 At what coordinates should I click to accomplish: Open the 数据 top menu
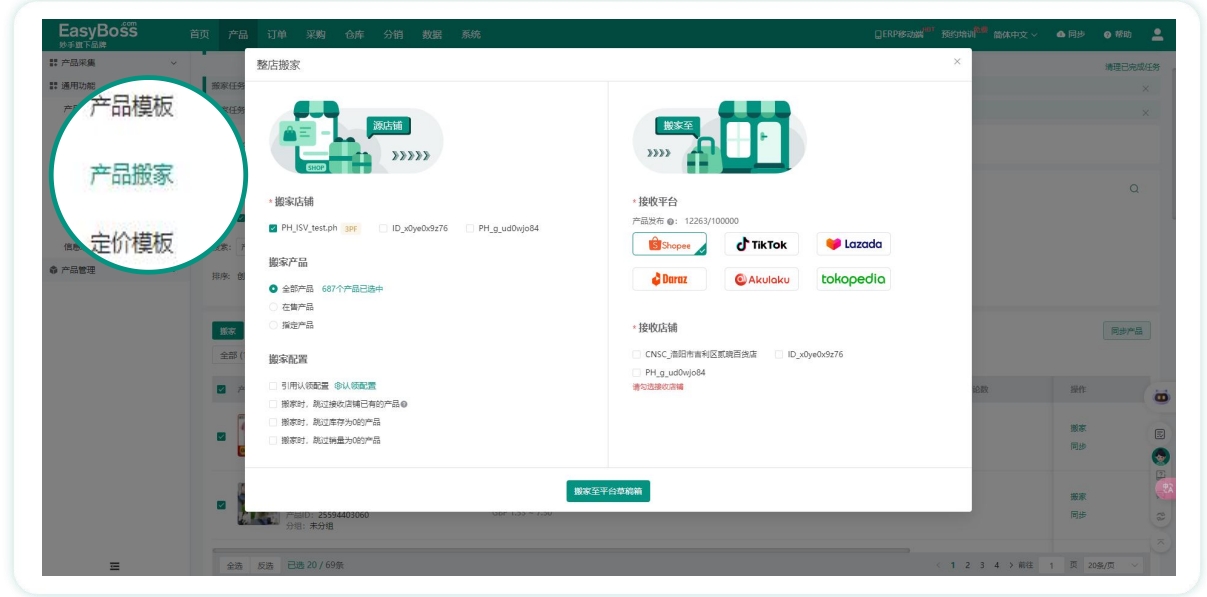pyautogui.click(x=432, y=35)
